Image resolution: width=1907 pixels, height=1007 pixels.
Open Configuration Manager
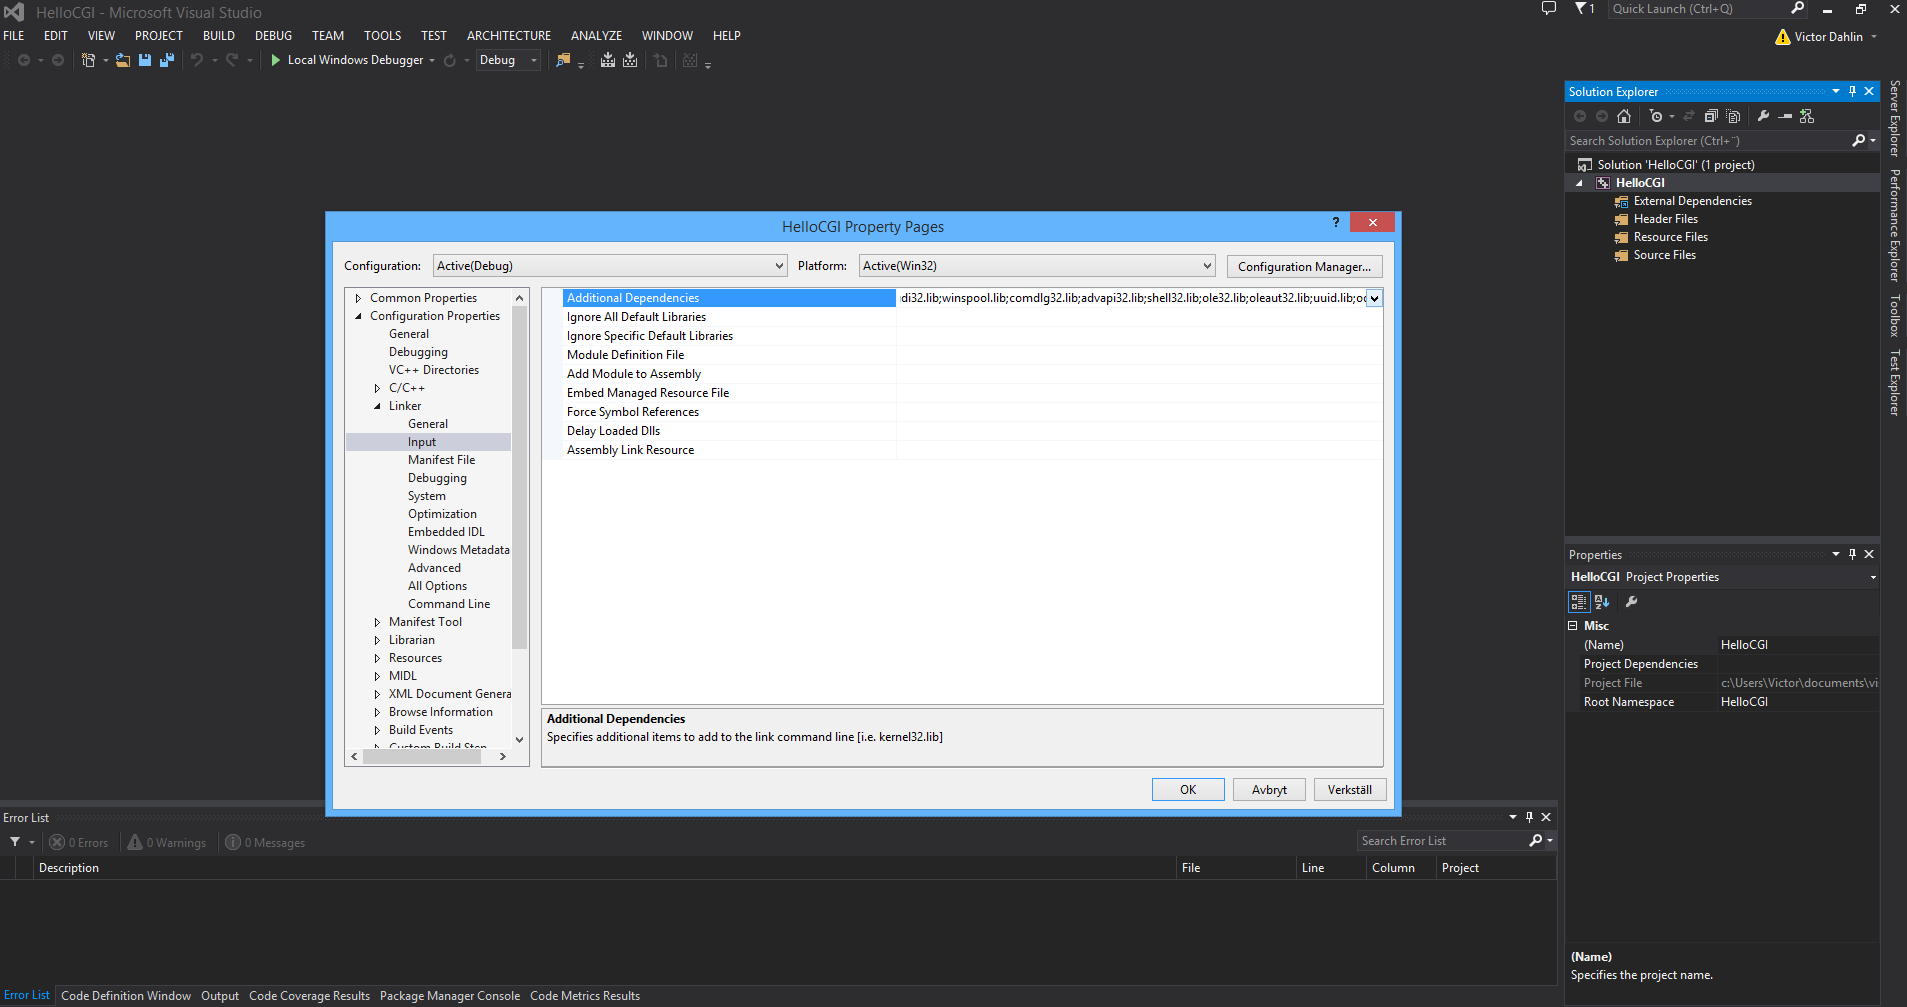(1304, 267)
